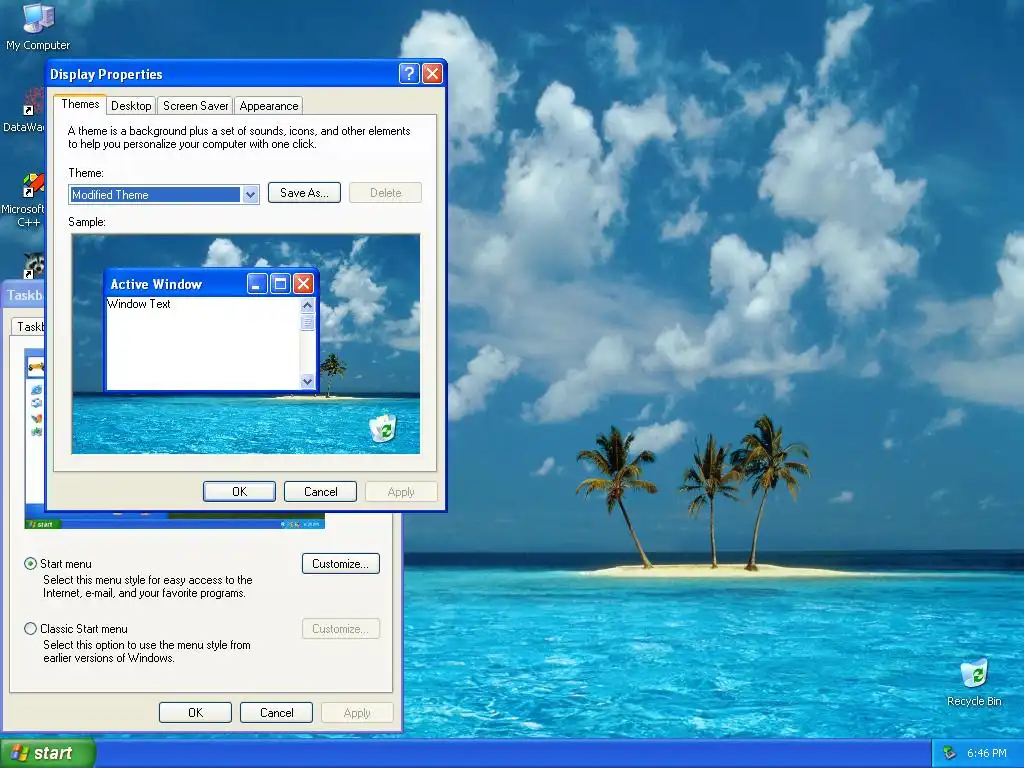The image size is (1024, 768).
Task: Open the My Computer desktop icon
Action: pyautogui.click(x=38, y=27)
